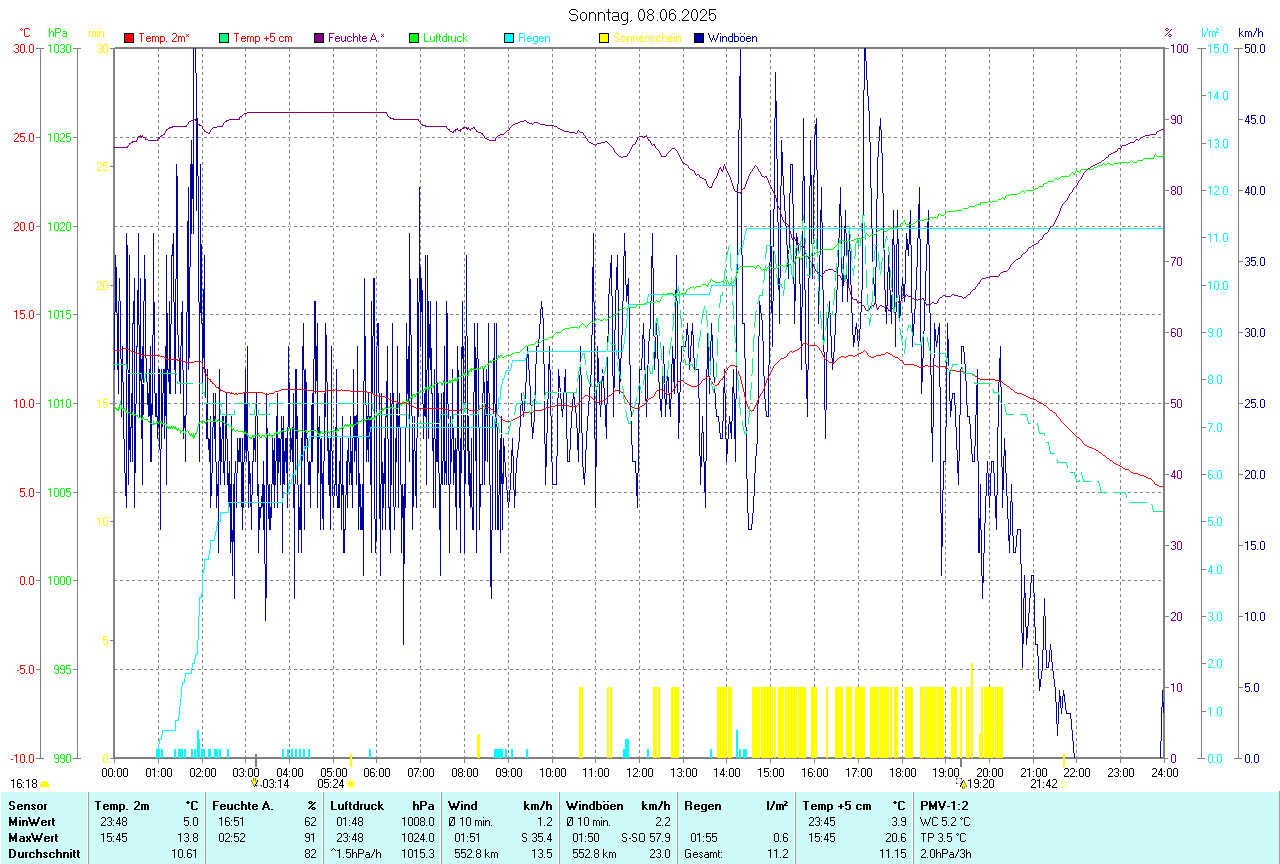This screenshot has height=864, width=1280.
Task: Click the yellow Sonnenschein legend square
Action: coord(604,38)
